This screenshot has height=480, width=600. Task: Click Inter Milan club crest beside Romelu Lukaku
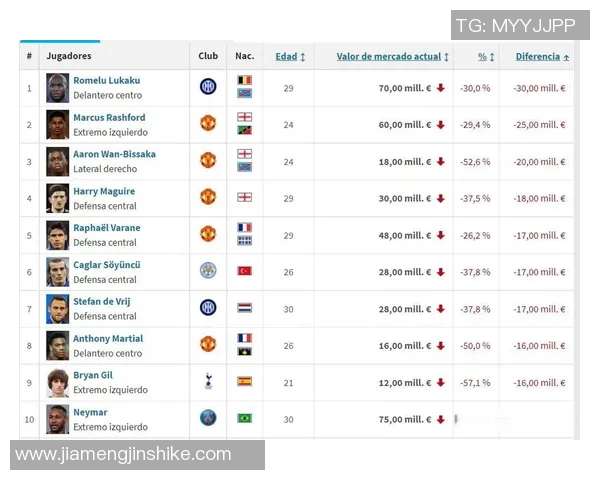coord(208,87)
